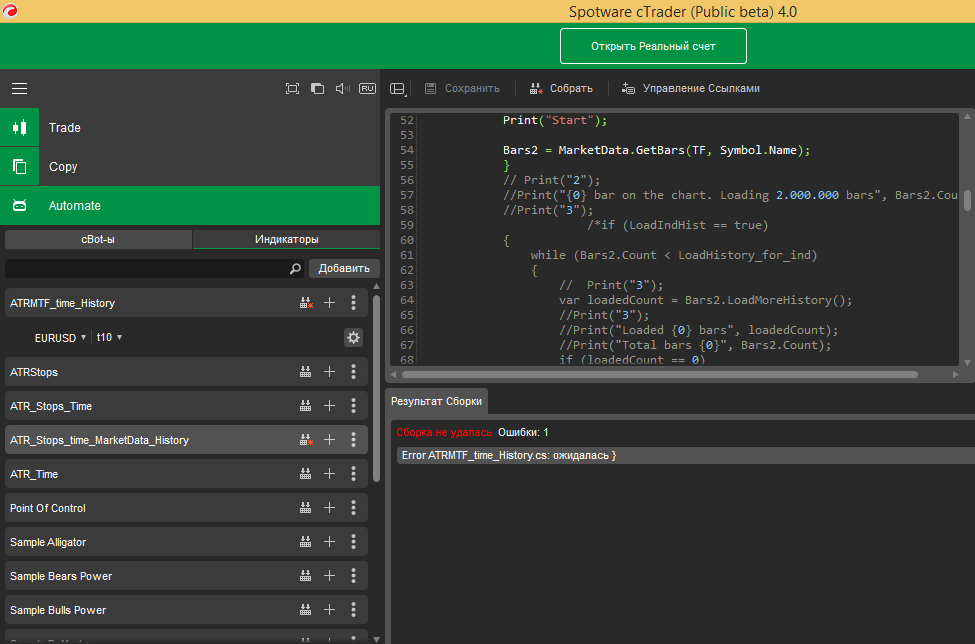Select ATRMTF_time_History in indicator list
Viewport: 975px width, 644px height.
(x=187, y=303)
